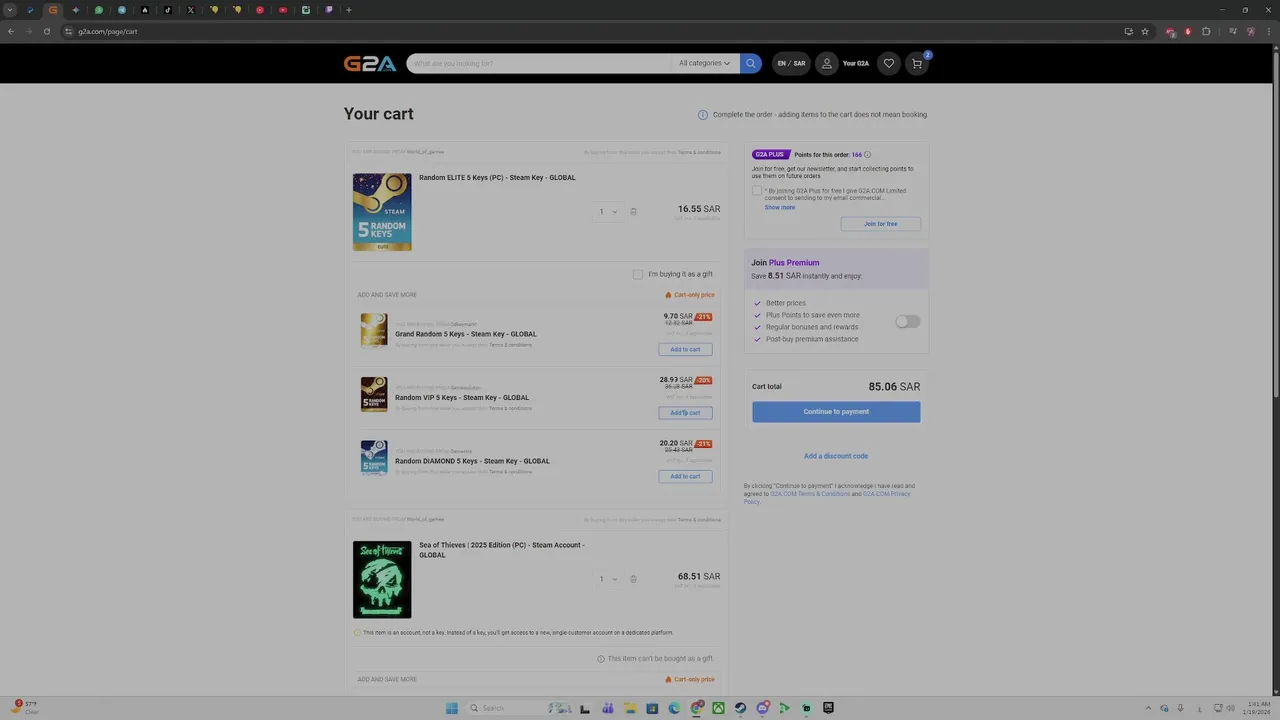1280x720 pixels.
Task: Open the Xbox app from the taskbar
Action: [718, 708]
